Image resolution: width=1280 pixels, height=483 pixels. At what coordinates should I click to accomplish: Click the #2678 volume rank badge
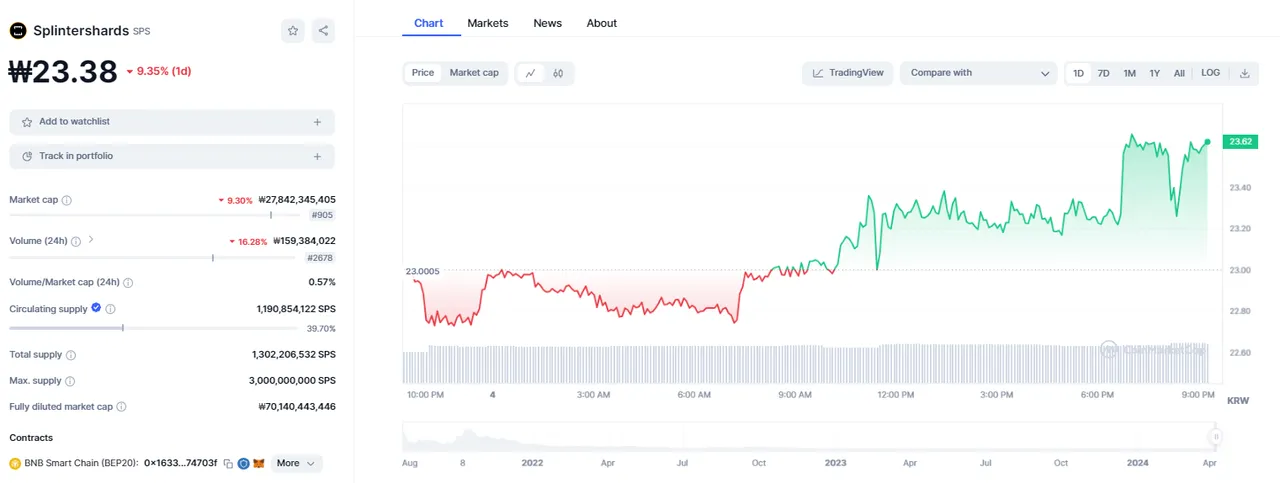pyautogui.click(x=320, y=258)
